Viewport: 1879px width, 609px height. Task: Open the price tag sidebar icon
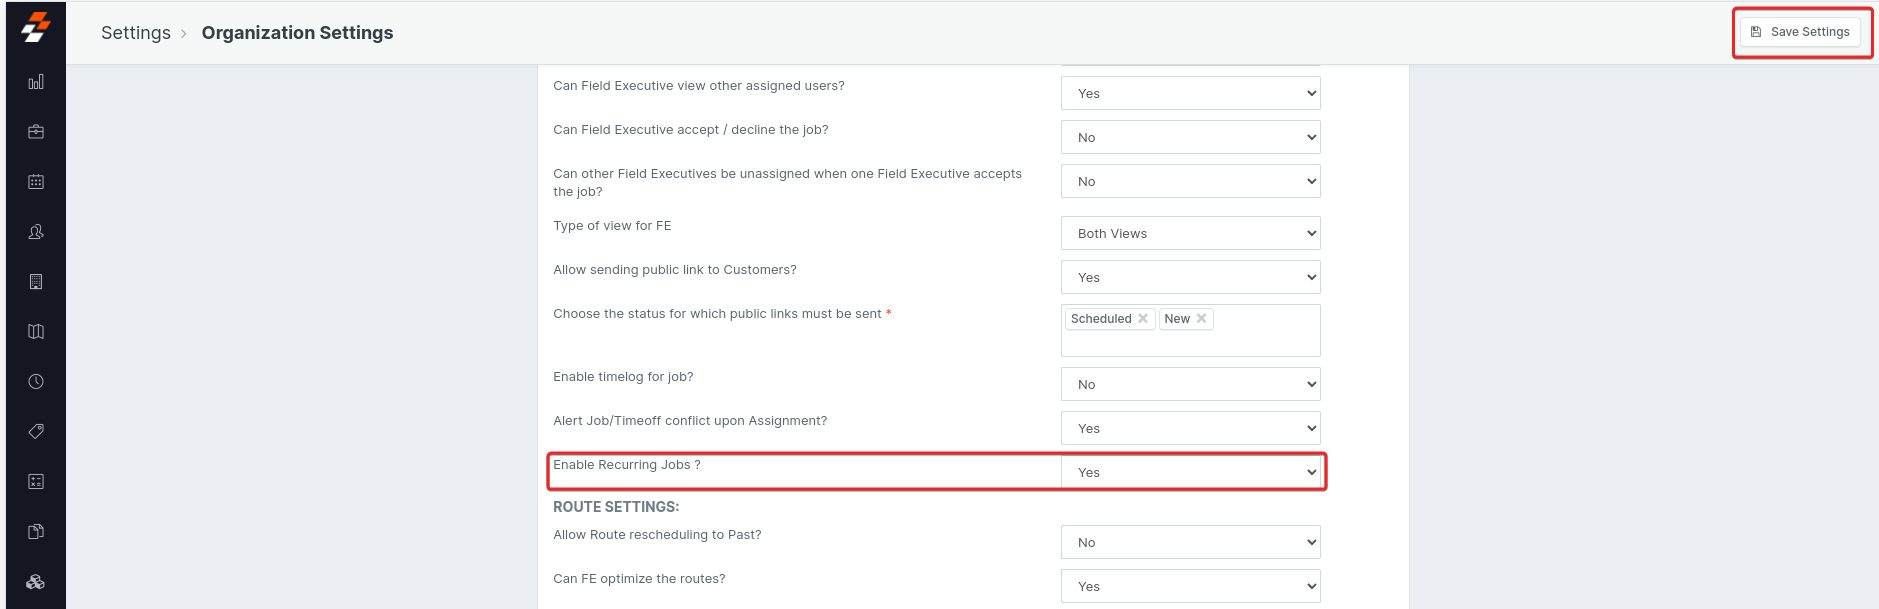[x=36, y=432]
